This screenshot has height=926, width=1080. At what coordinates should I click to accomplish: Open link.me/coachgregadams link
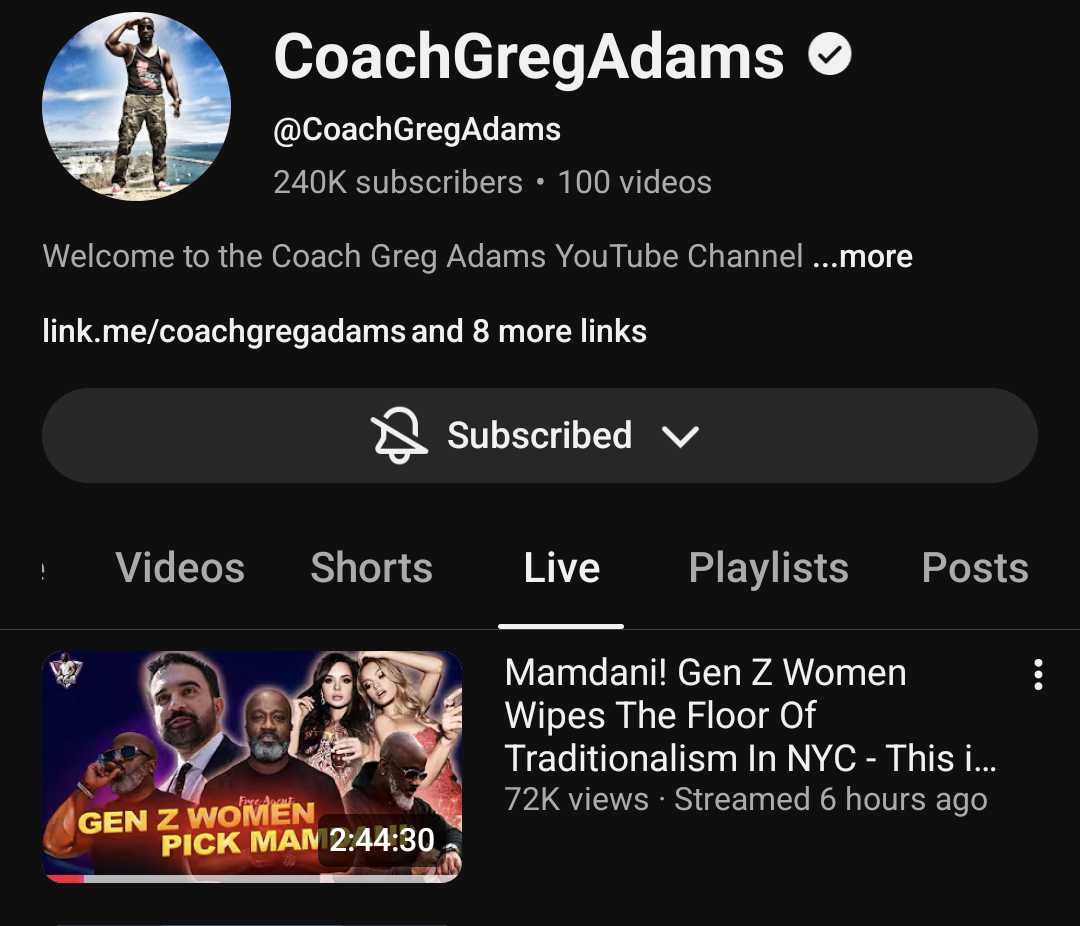point(224,331)
